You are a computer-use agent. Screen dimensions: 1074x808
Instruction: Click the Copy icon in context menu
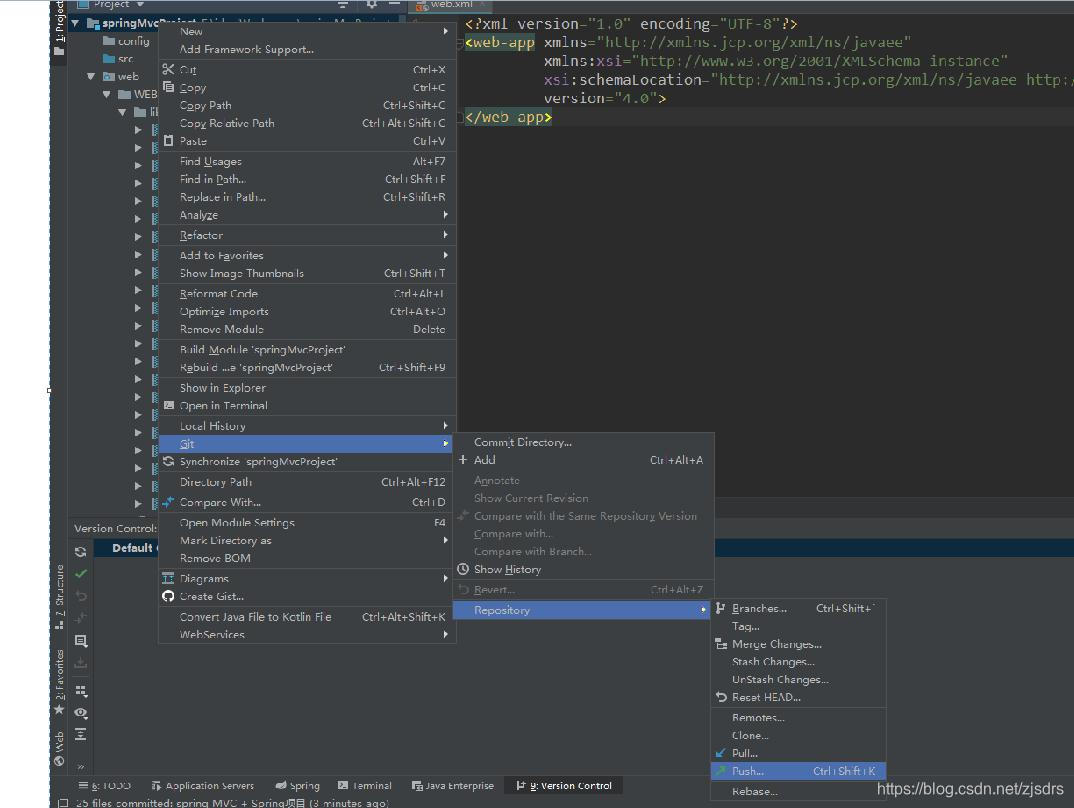coord(168,87)
